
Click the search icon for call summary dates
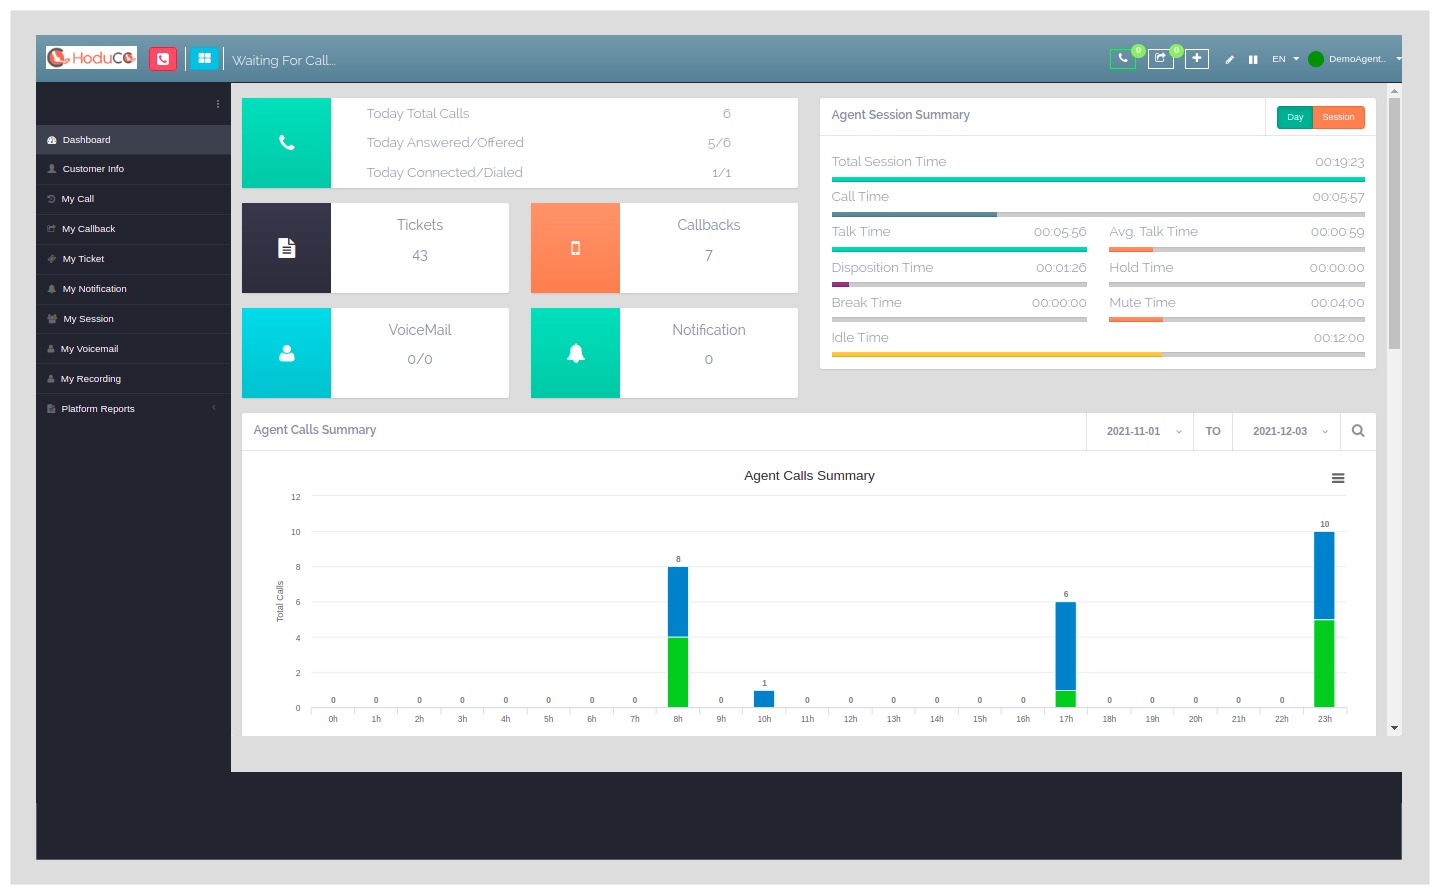pos(1357,430)
